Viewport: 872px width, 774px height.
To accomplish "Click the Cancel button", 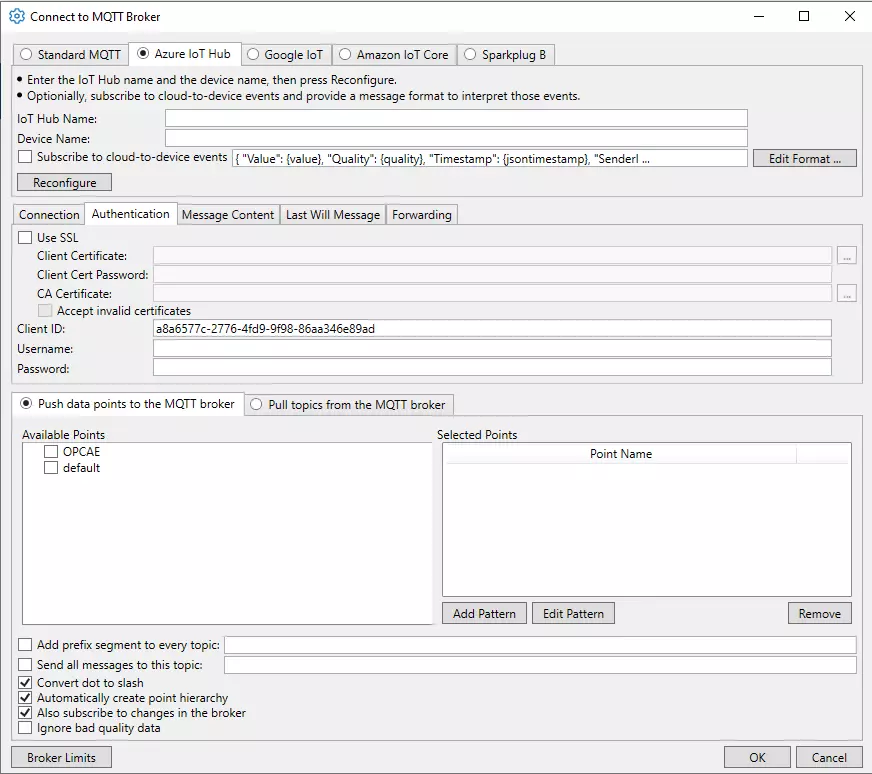I will coord(829,757).
